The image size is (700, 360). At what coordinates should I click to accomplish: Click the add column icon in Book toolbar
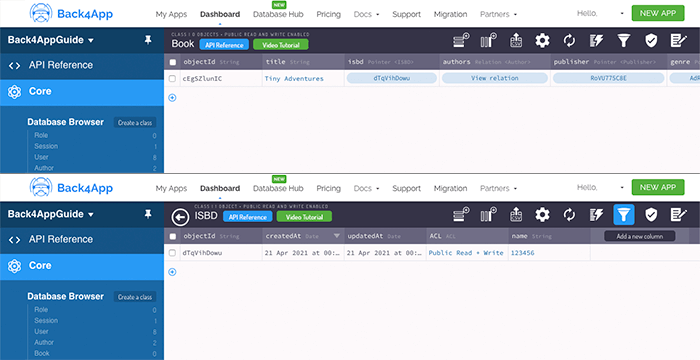488,41
